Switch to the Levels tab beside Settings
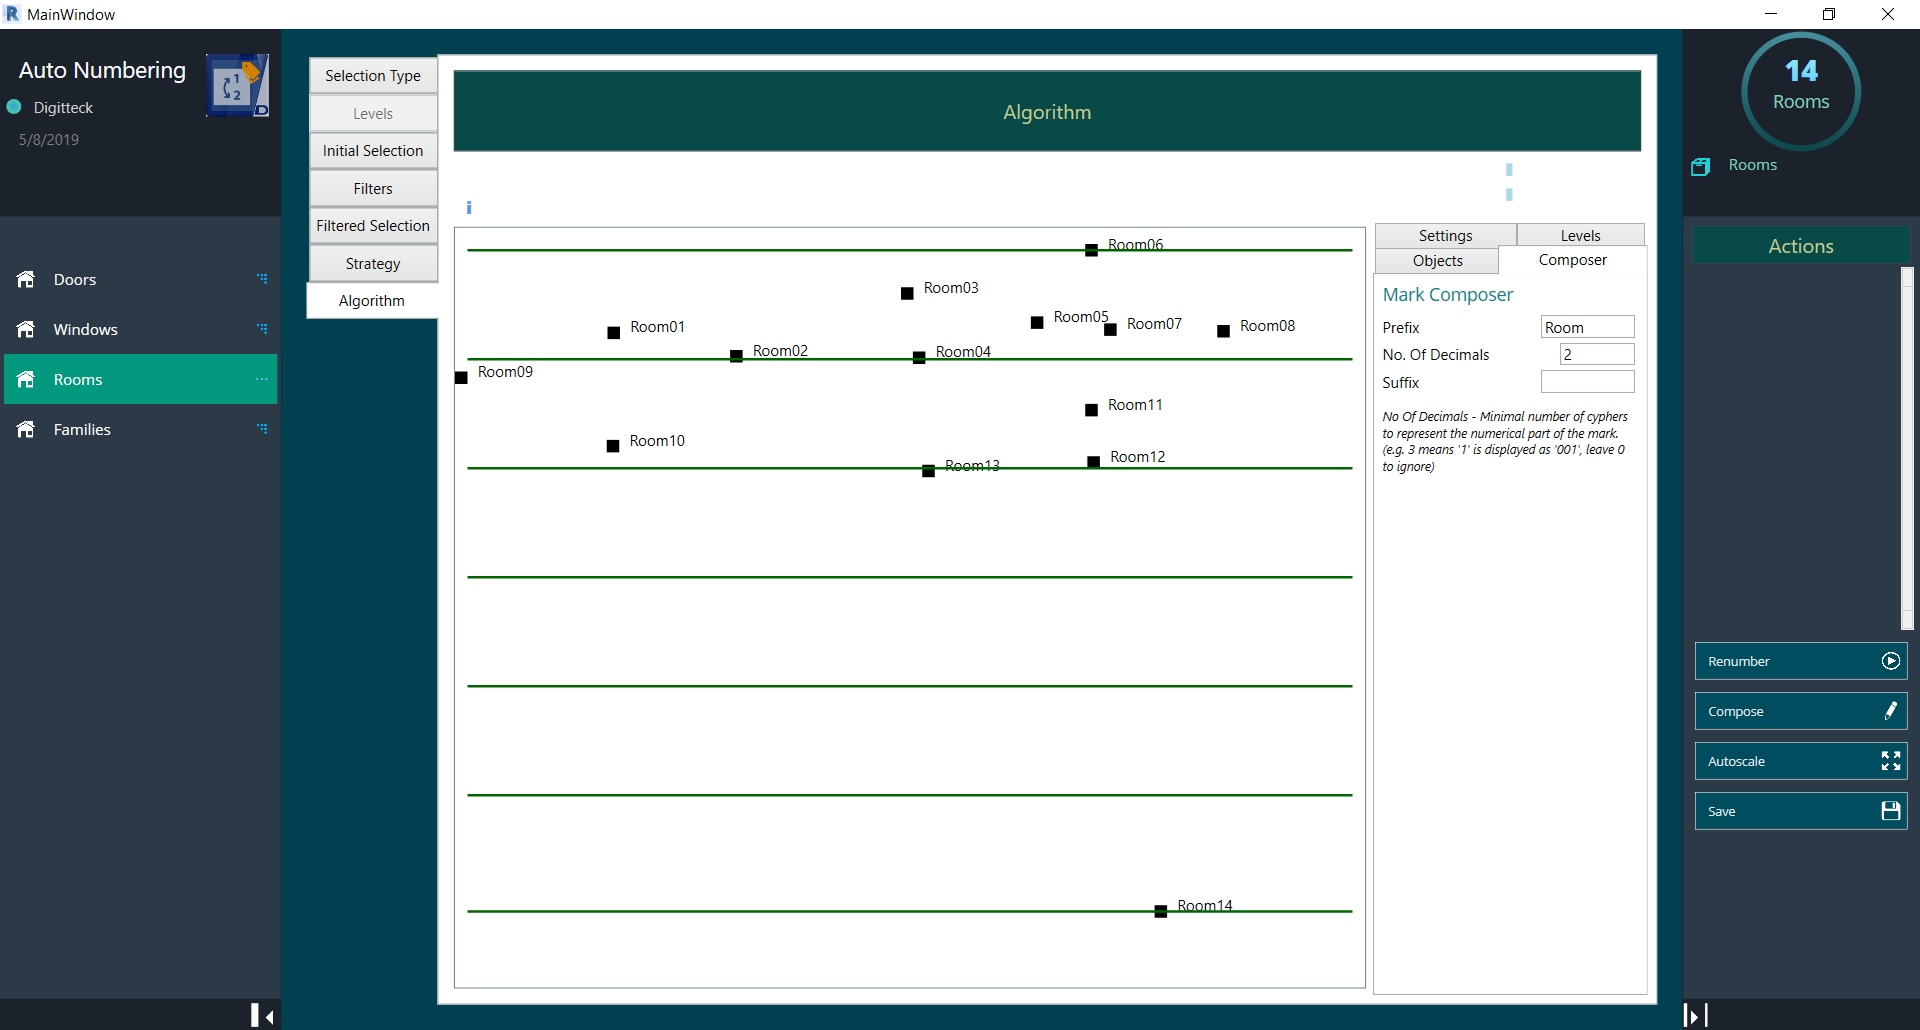This screenshot has height=1030, width=1920. pyautogui.click(x=1581, y=236)
